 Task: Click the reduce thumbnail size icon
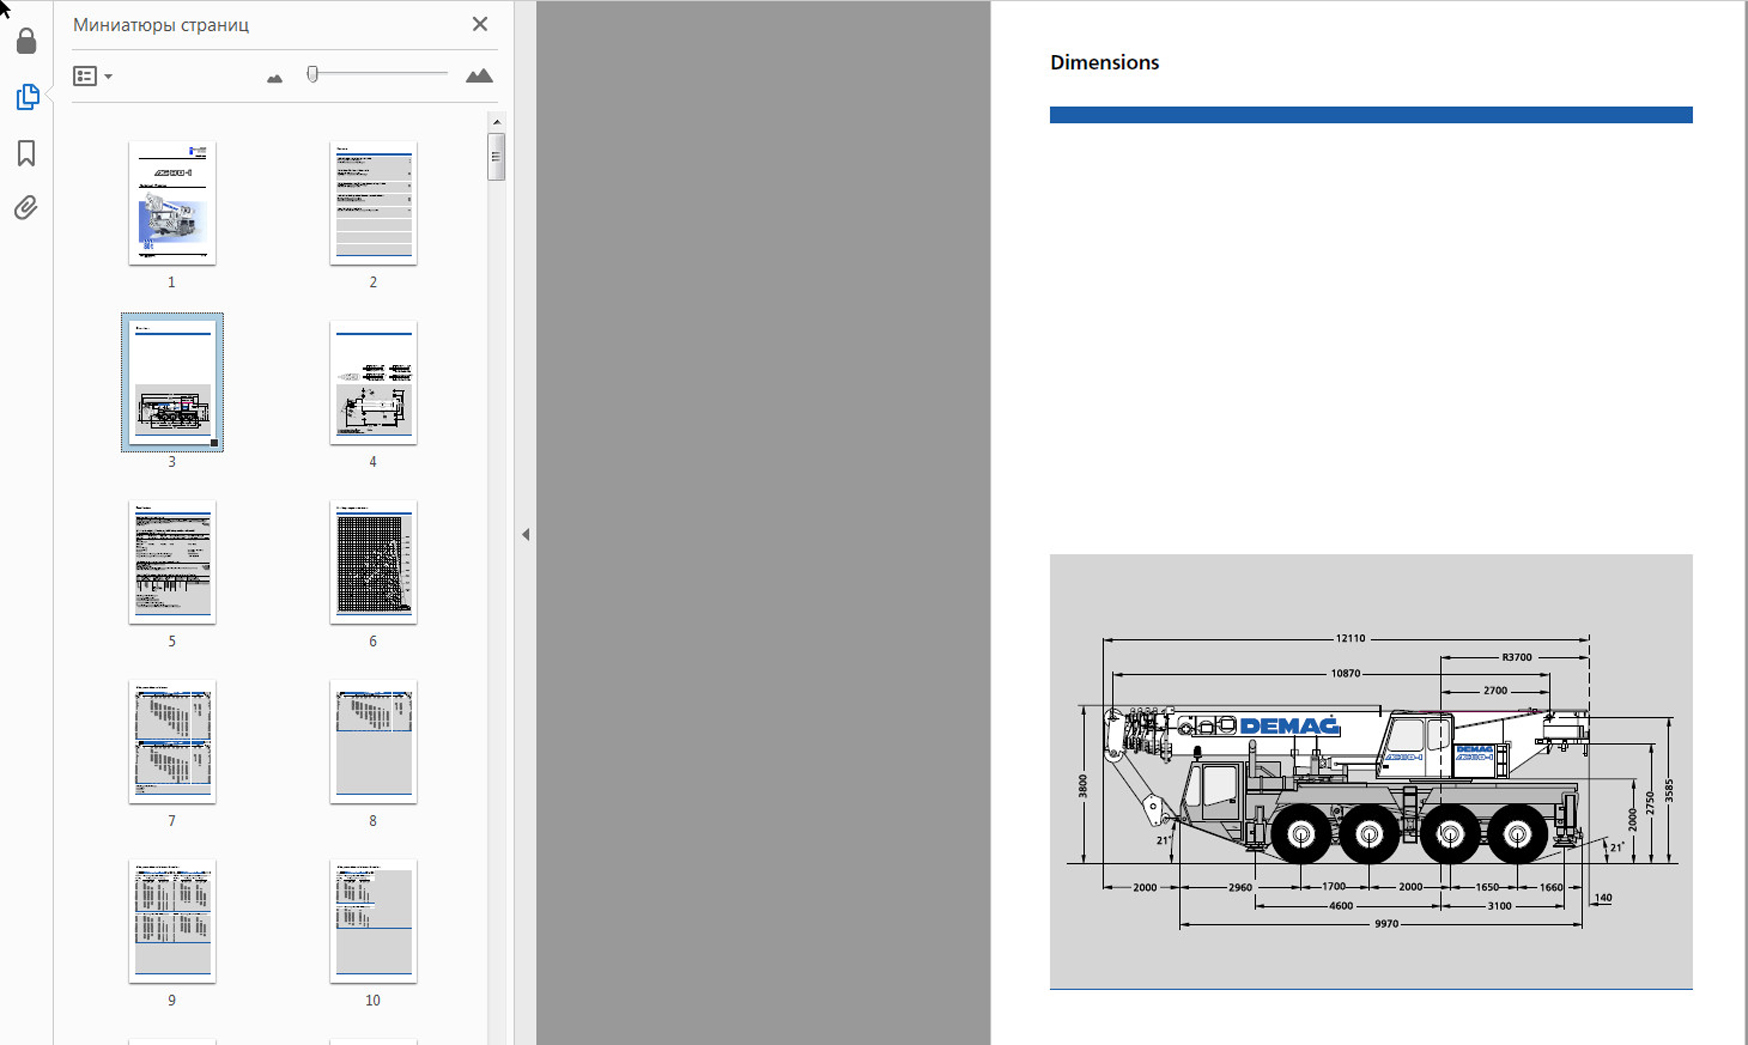[x=275, y=78]
